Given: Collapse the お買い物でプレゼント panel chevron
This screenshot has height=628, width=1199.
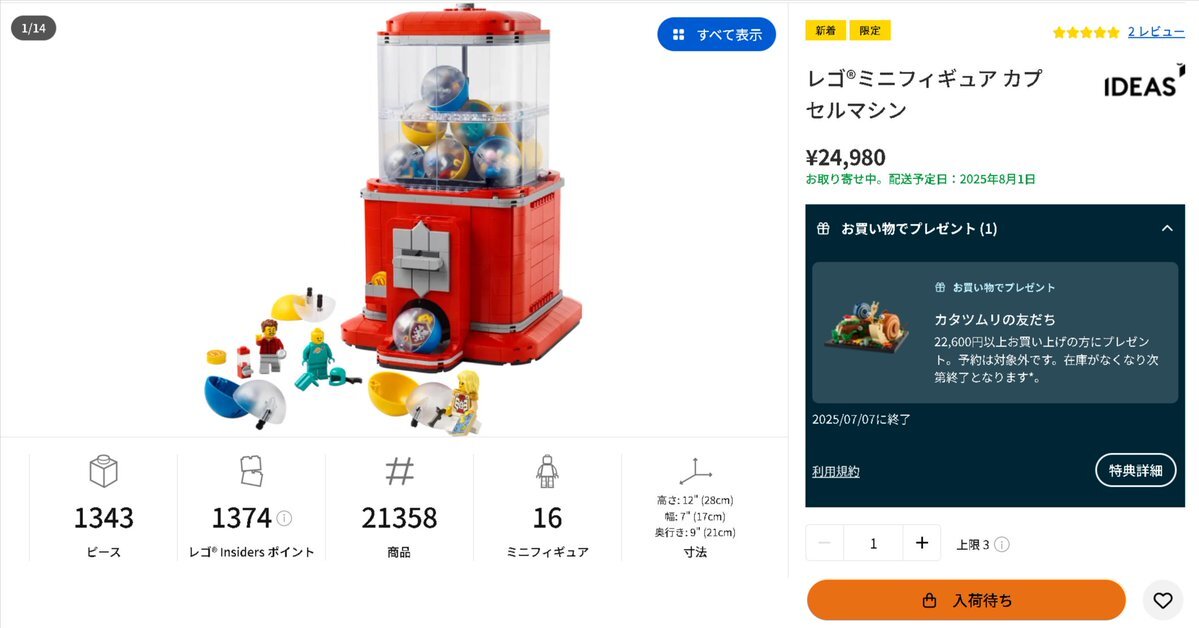Looking at the screenshot, I should coord(1167,228).
